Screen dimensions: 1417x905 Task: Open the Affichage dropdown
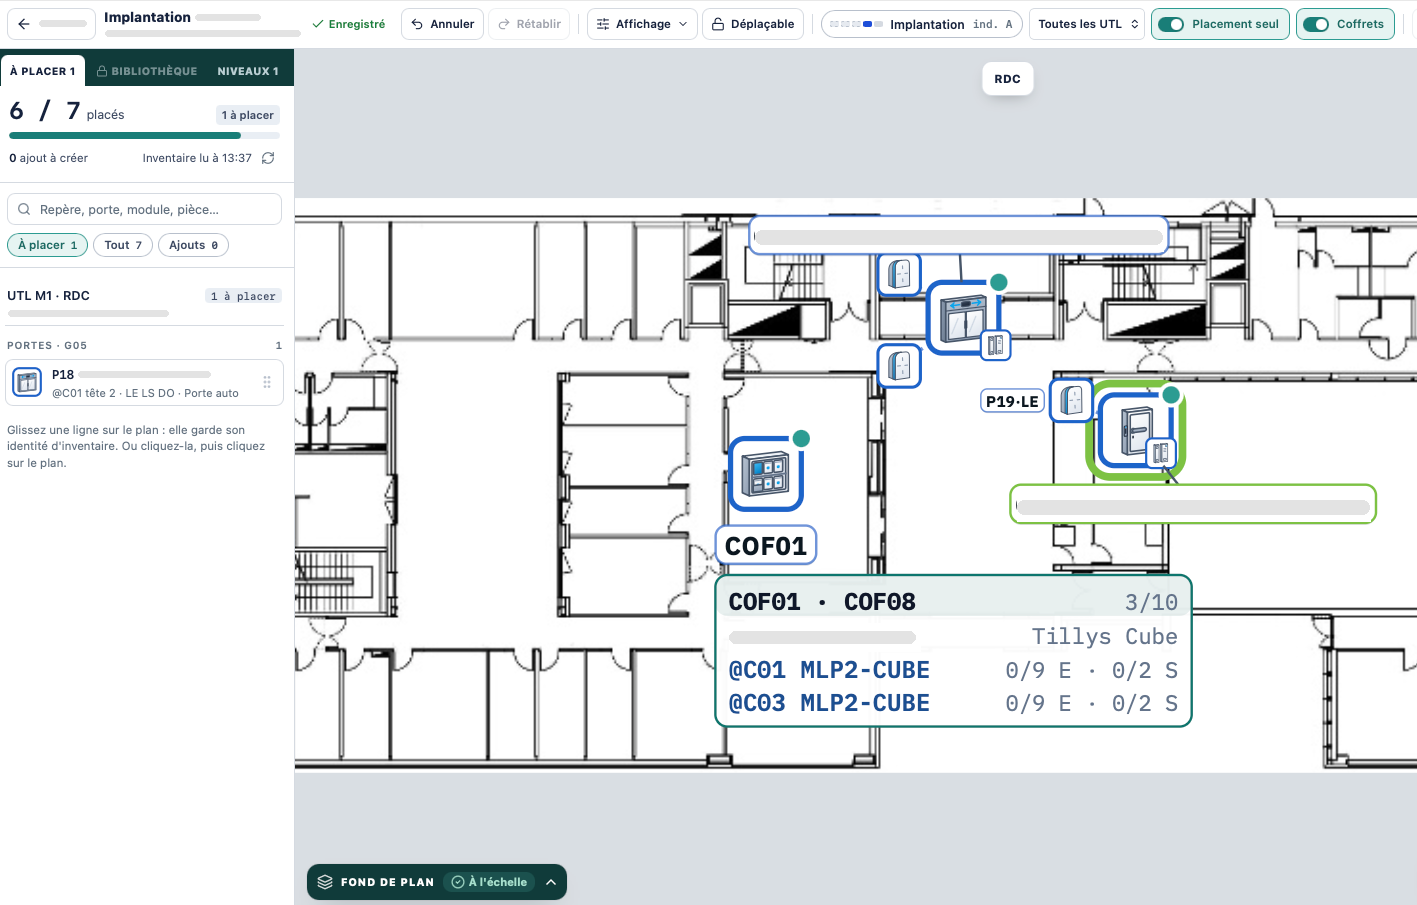coord(642,24)
